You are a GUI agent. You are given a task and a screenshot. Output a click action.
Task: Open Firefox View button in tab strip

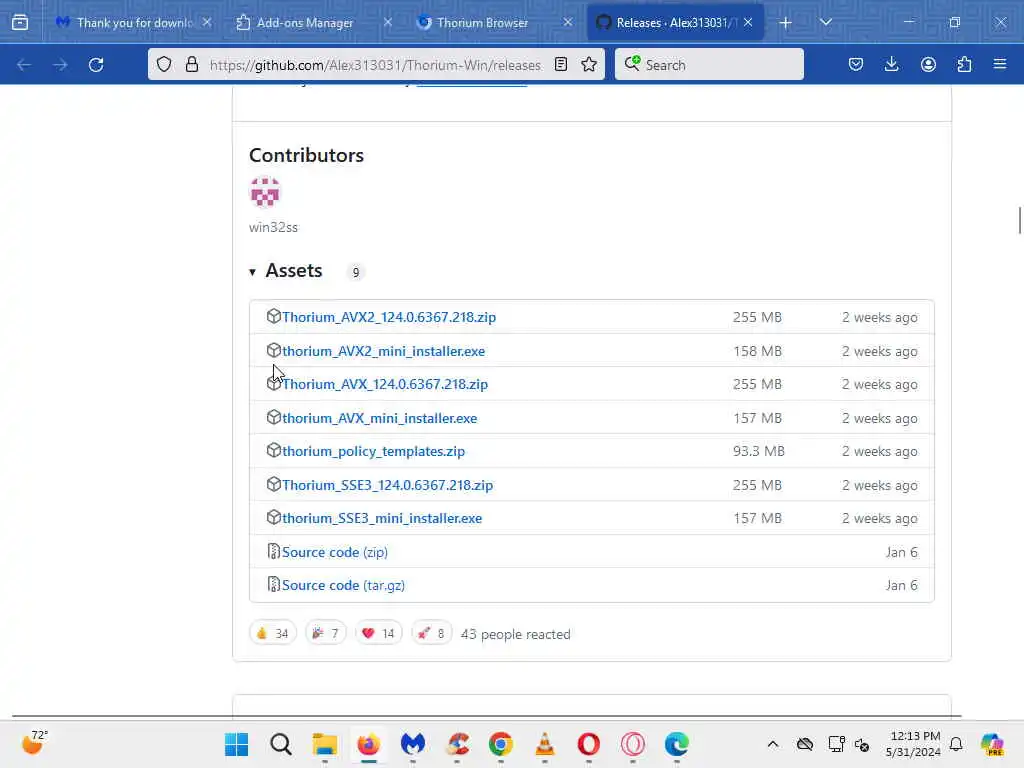20,23
